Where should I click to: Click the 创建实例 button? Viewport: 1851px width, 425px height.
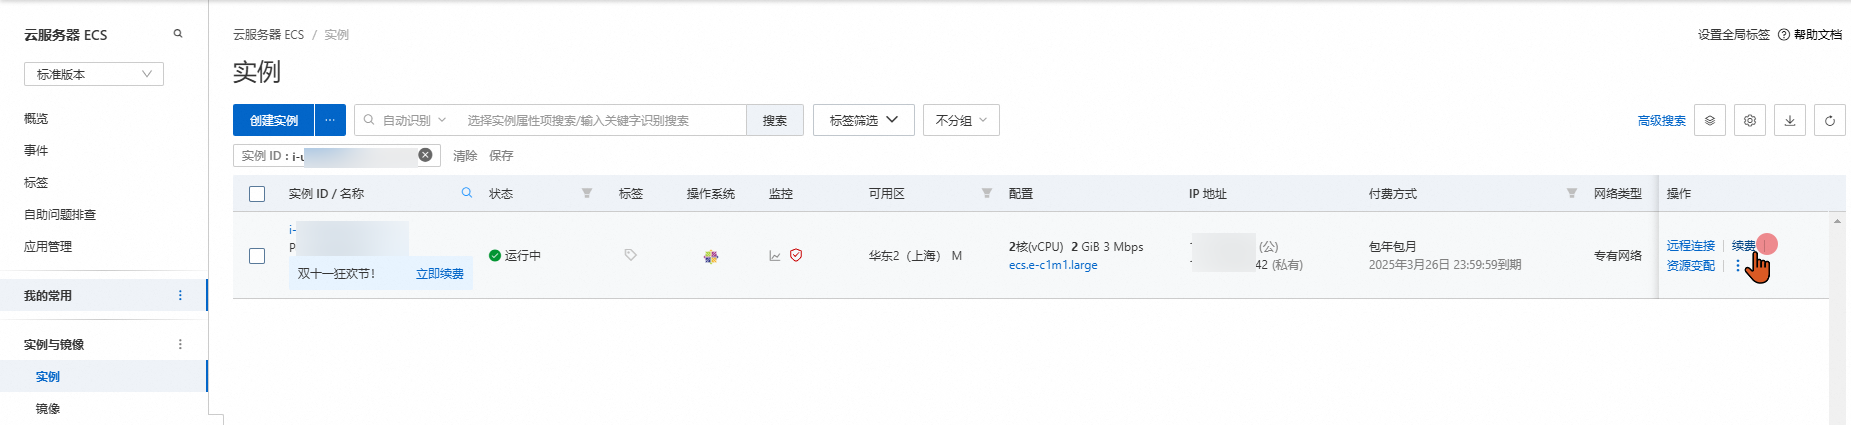click(x=273, y=120)
